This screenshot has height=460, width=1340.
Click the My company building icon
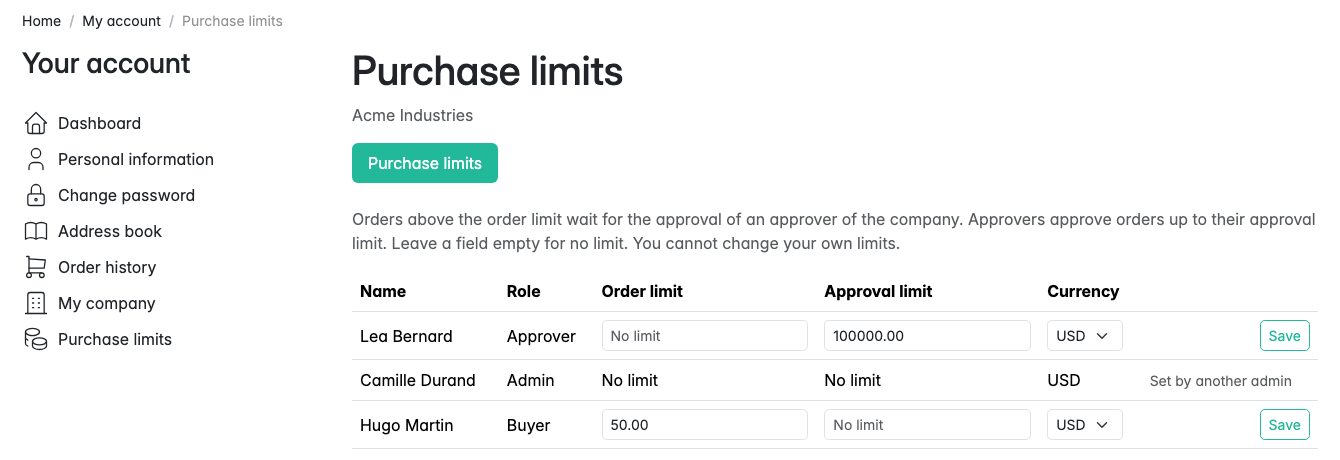click(36, 303)
